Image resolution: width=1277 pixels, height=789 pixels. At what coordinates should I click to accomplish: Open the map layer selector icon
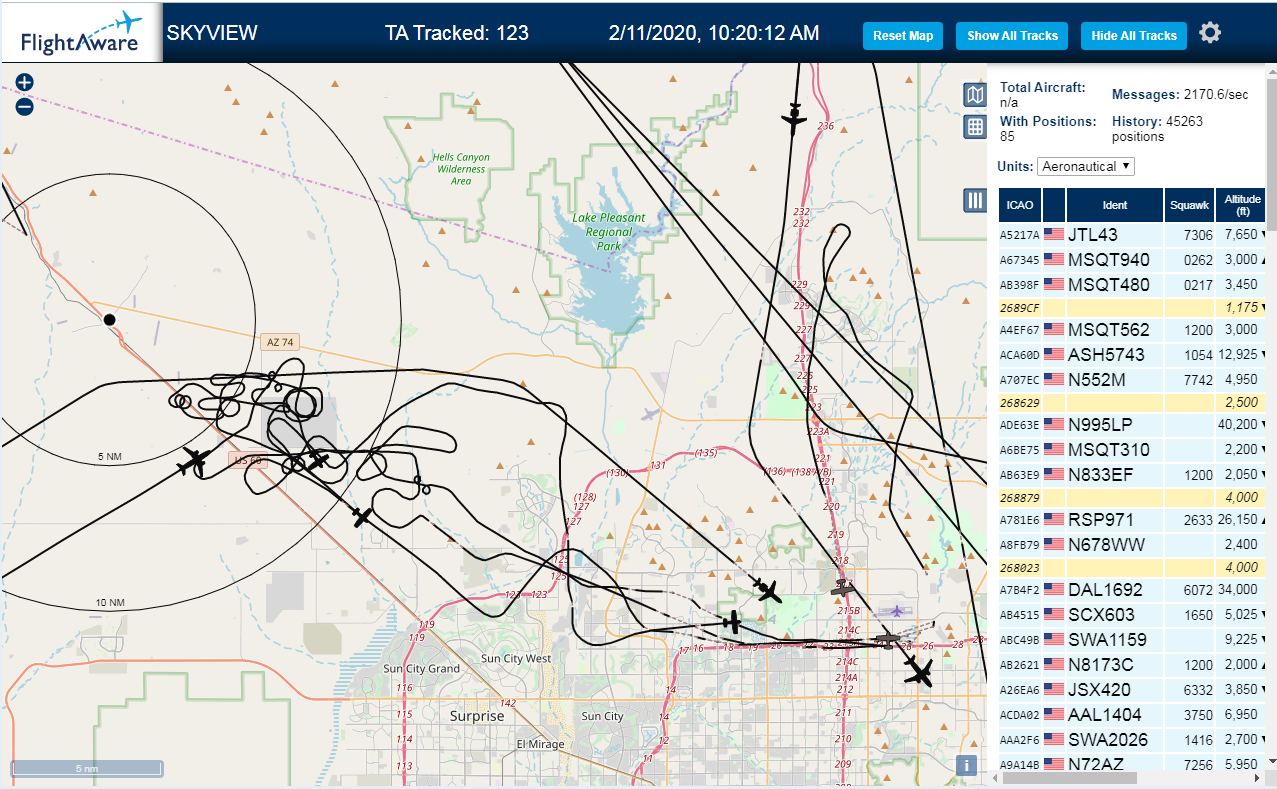pos(975,95)
